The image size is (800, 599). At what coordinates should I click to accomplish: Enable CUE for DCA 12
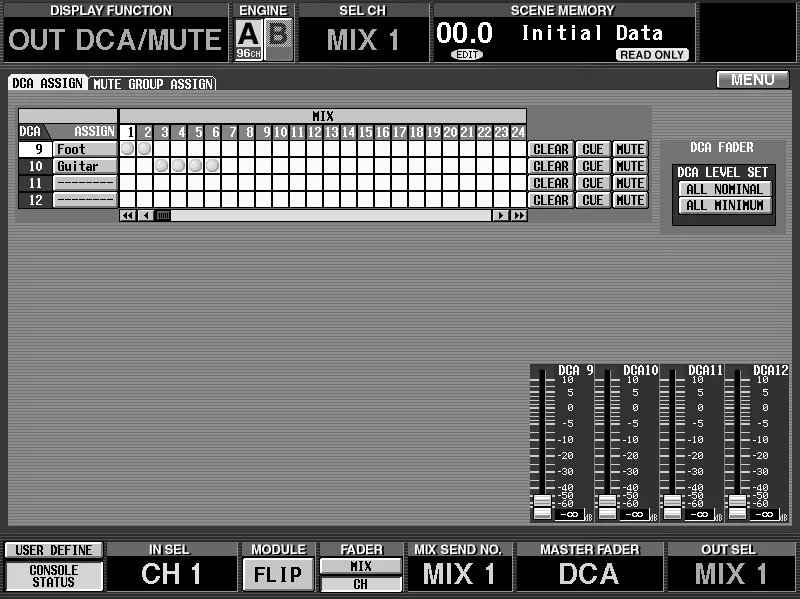coord(593,200)
